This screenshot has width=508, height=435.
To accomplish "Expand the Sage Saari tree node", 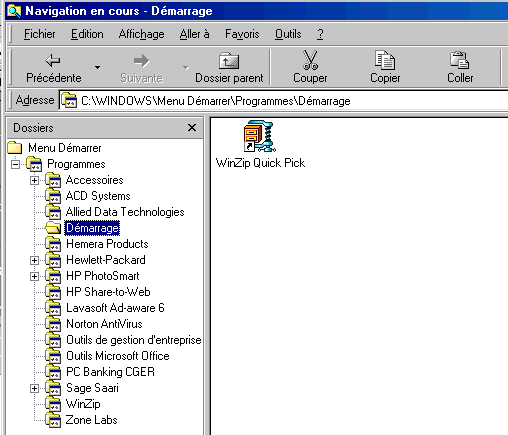I will point(34,388).
